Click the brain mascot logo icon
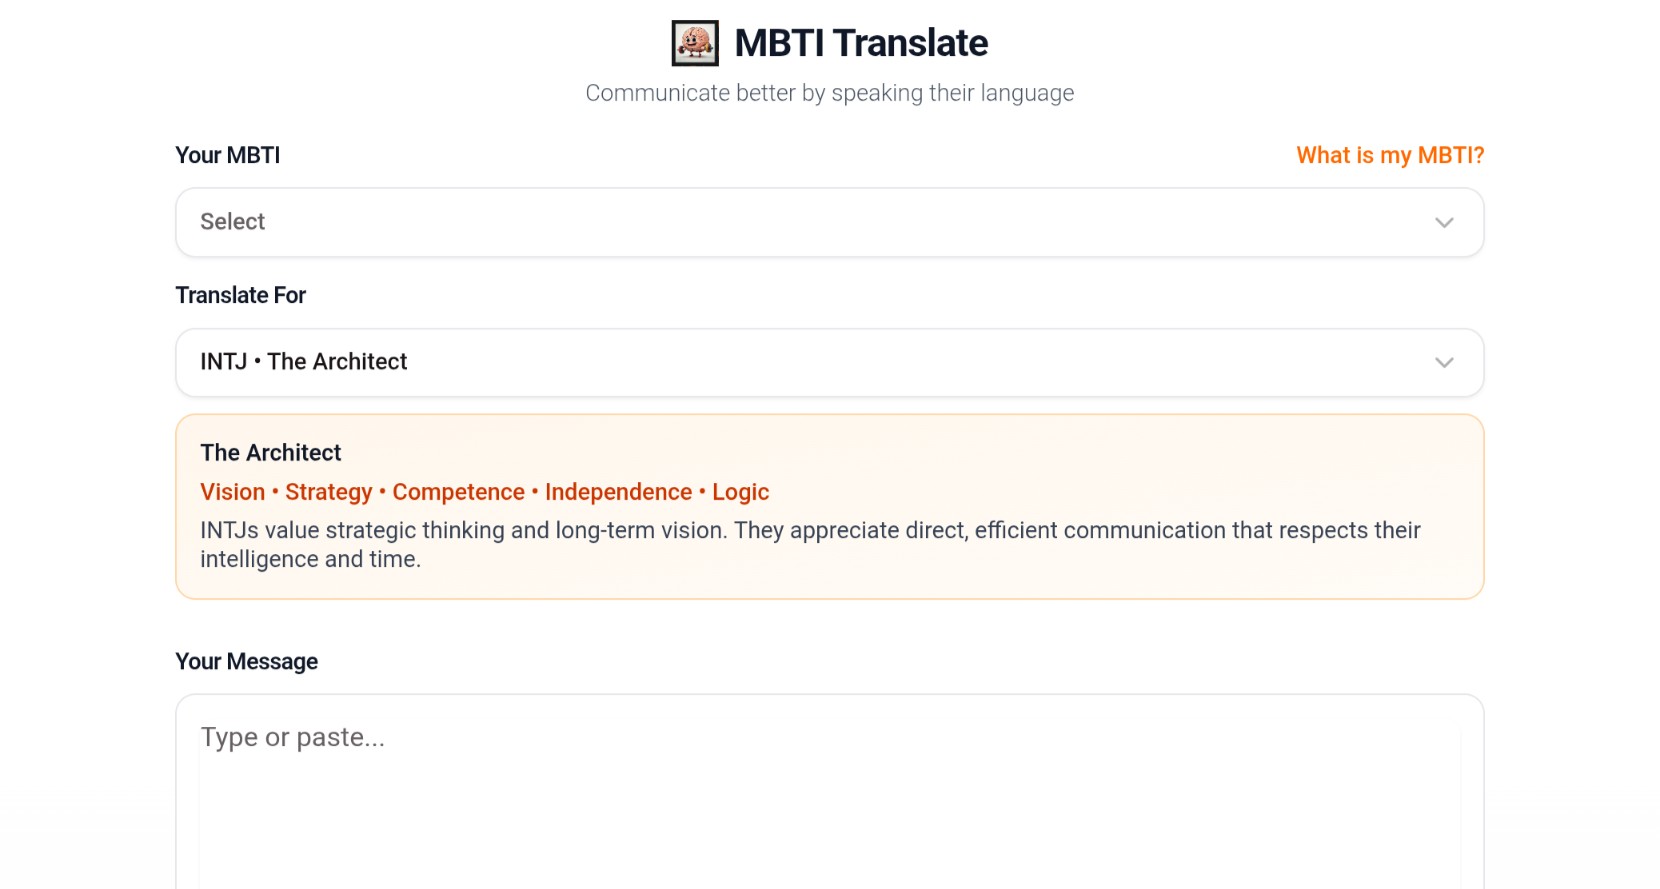The width and height of the screenshot is (1660, 889). pos(695,43)
